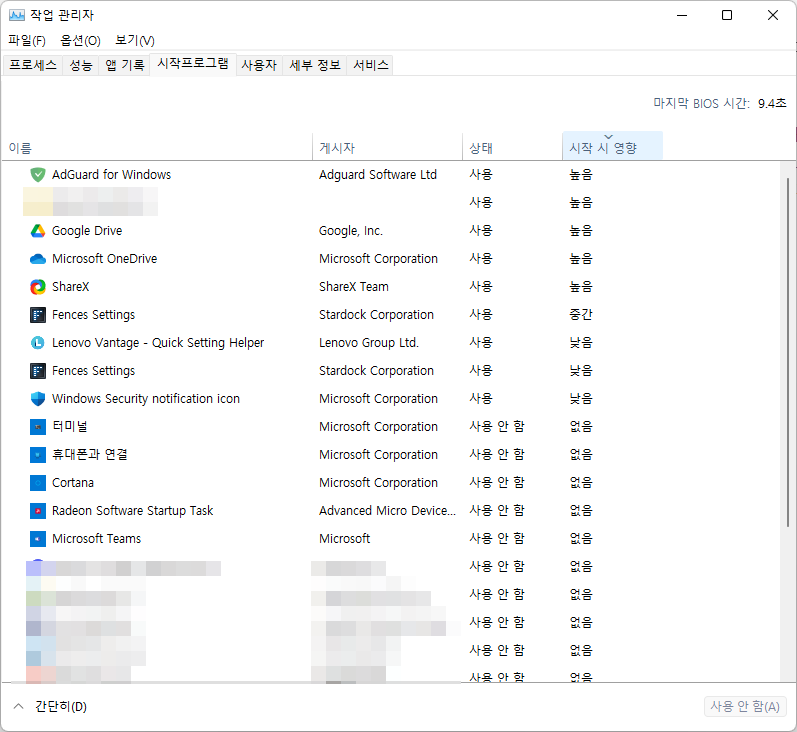Click publisher Adguard Software Ltd
The image size is (797, 732).
pyautogui.click(x=378, y=175)
